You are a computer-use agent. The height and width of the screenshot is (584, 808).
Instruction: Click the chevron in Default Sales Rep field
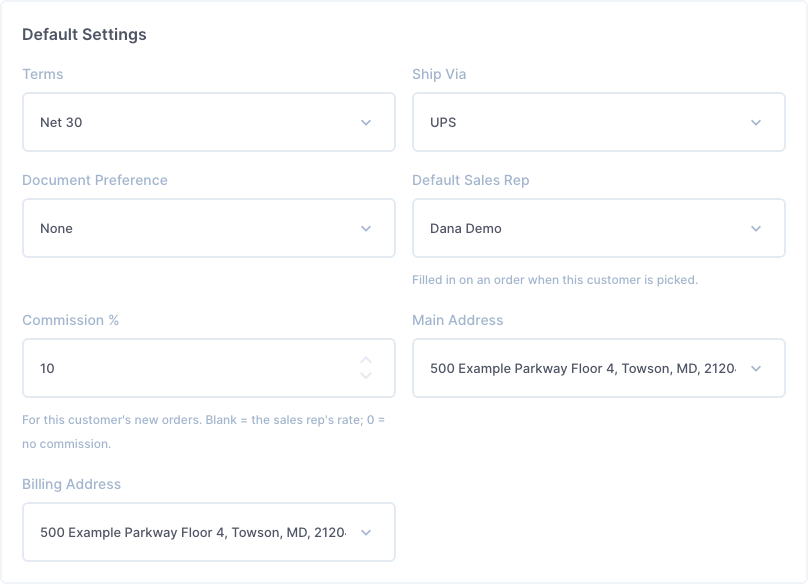pos(756,228)
